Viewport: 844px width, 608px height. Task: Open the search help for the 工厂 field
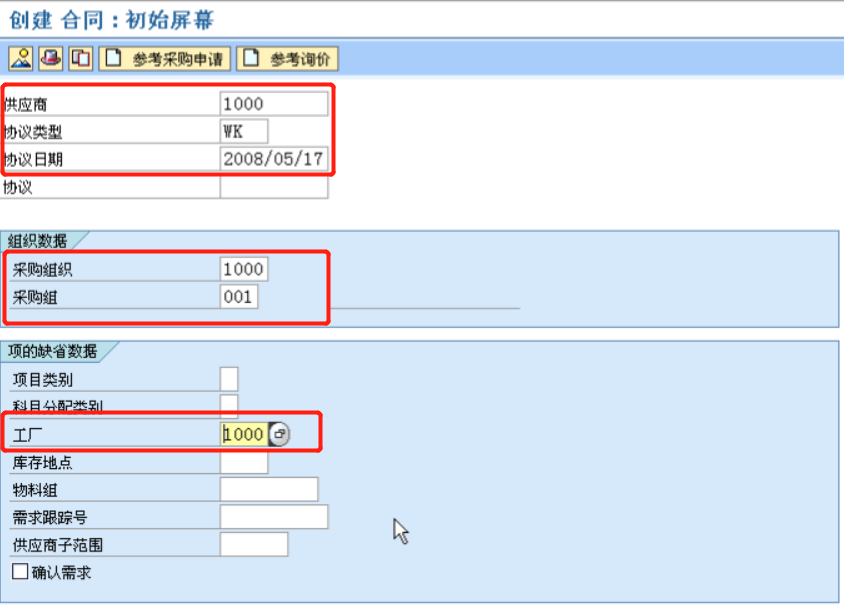281,434
